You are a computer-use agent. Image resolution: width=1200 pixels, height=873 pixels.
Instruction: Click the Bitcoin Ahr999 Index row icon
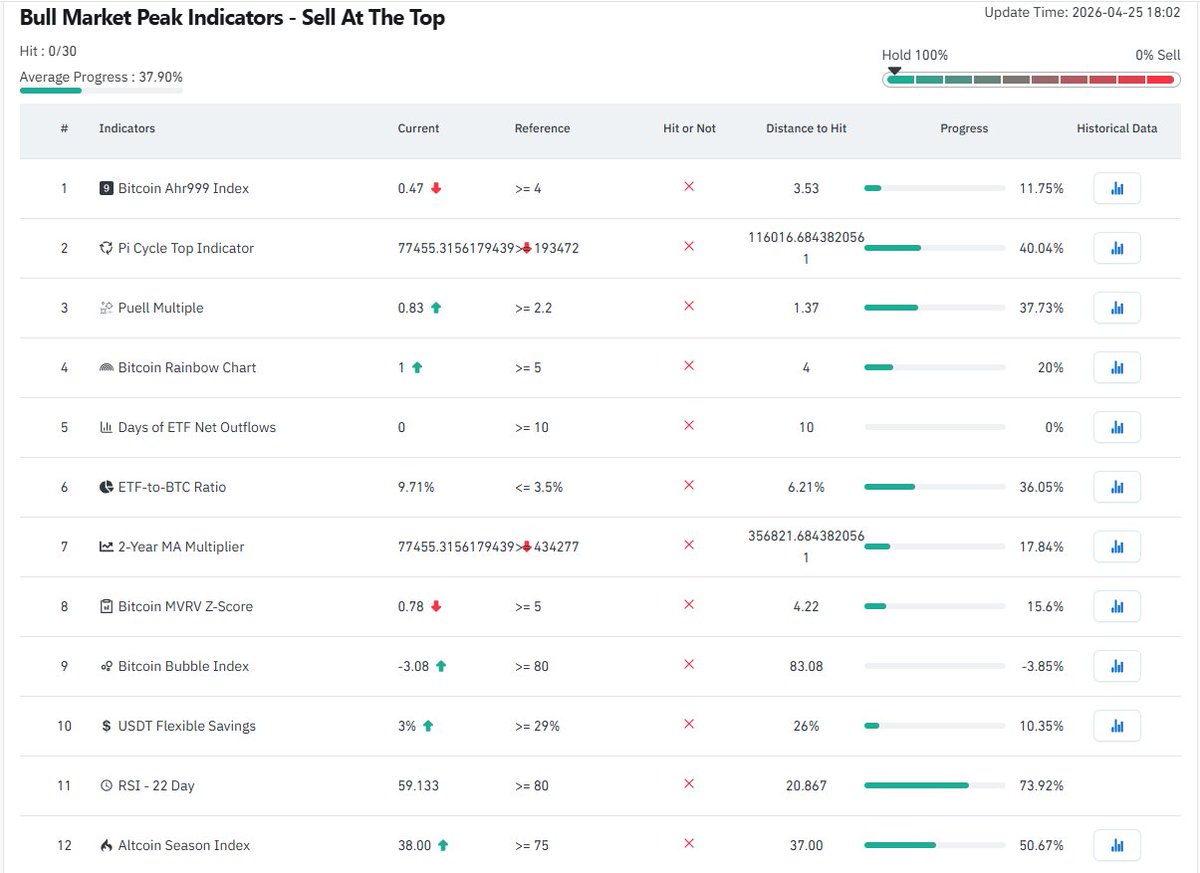[x=106, y=188]
